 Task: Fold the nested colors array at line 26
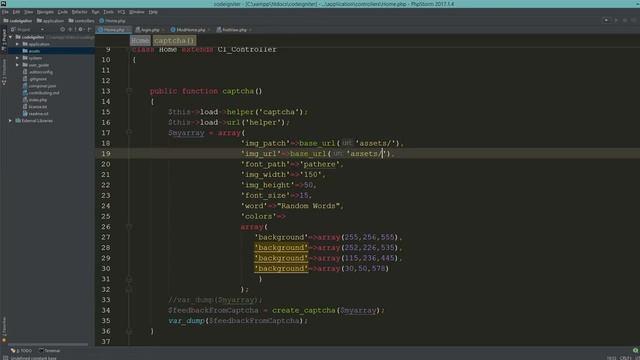(x=129, y=227)
